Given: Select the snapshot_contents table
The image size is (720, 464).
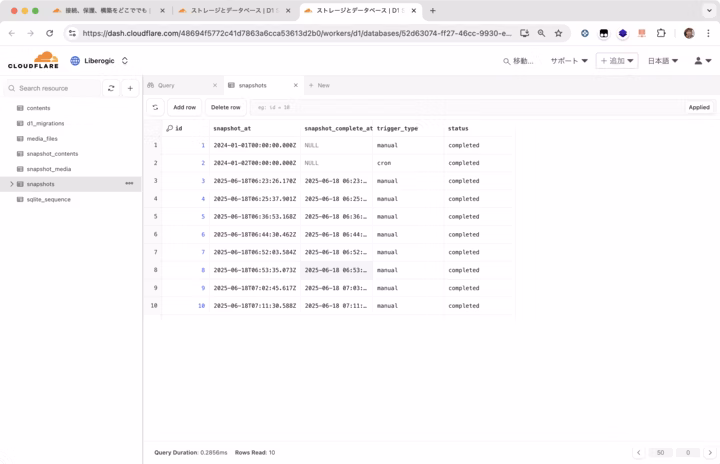Looking at the screenshot, I should (52, 154).
